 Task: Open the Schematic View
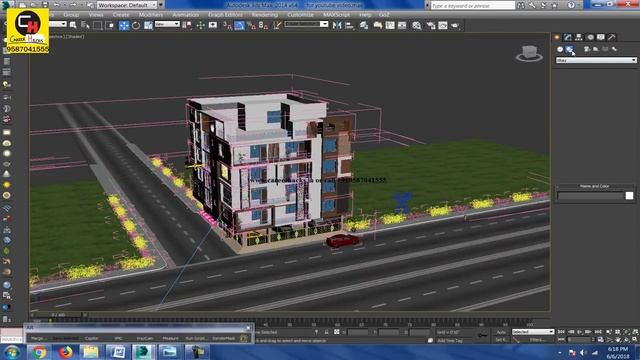click(402, 25)
